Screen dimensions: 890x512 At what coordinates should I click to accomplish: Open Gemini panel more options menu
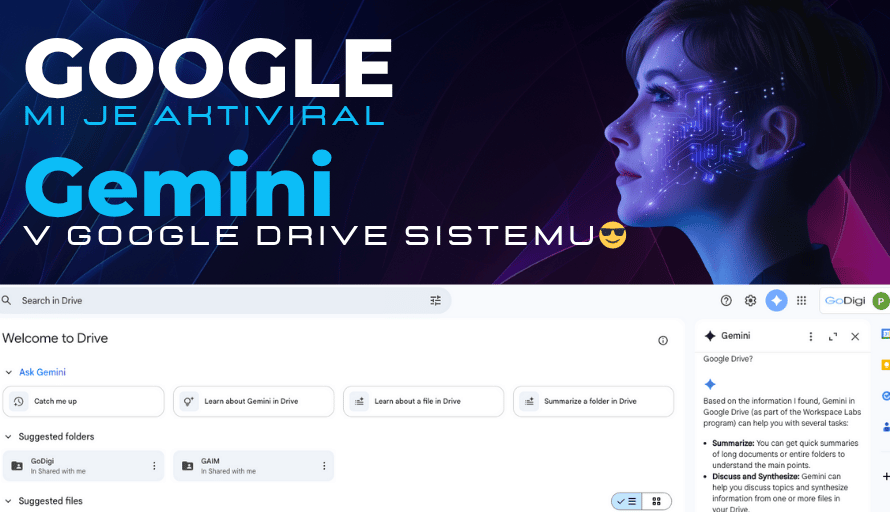pyautogui.click(x=811, y=337)
